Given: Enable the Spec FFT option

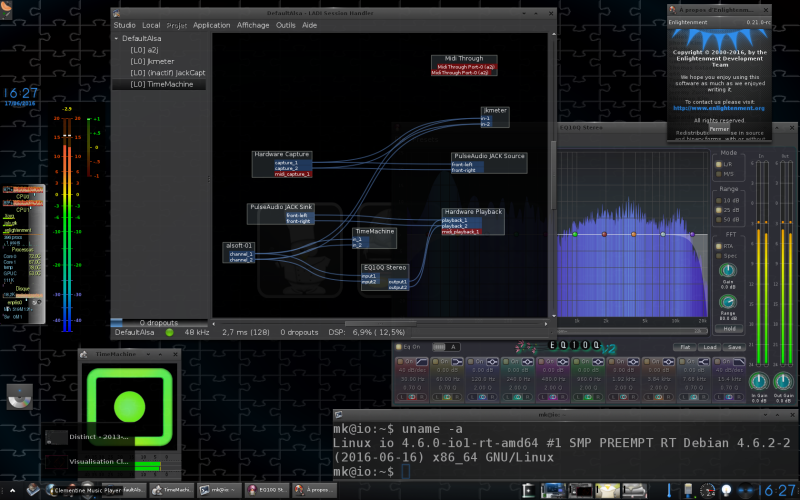Looking at the screenshot, I should [718, 256].
